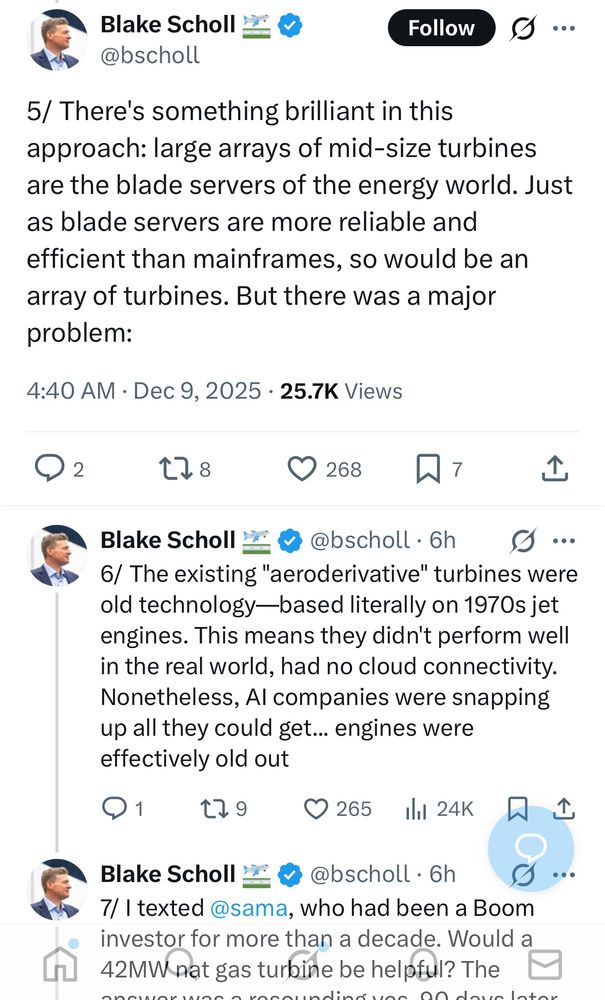The width and height of the screenshot is (605, 1000).
Task: Open the floating Grok assistant button
Action: click(x=531, y=848)
